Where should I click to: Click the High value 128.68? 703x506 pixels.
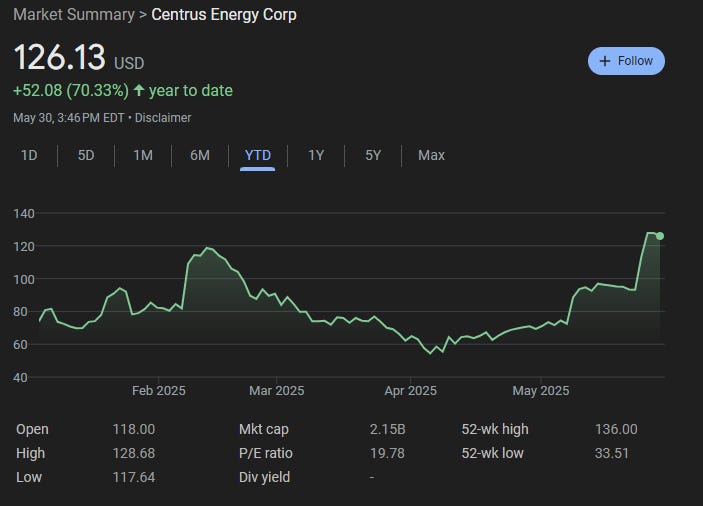point(134,453)
